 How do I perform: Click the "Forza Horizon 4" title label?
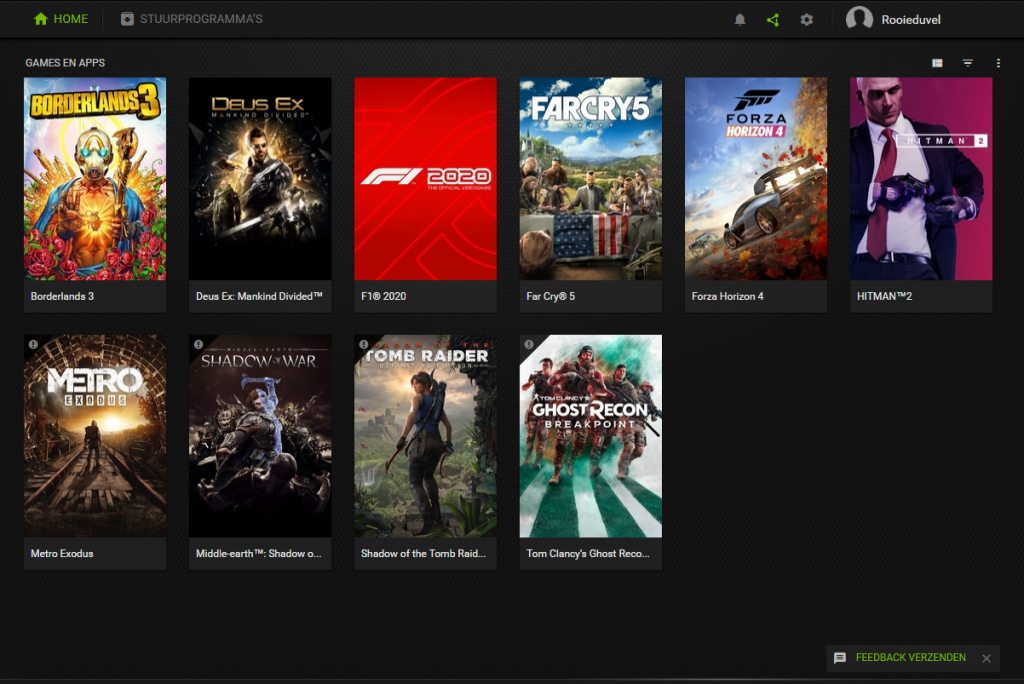tap(728, 296)
